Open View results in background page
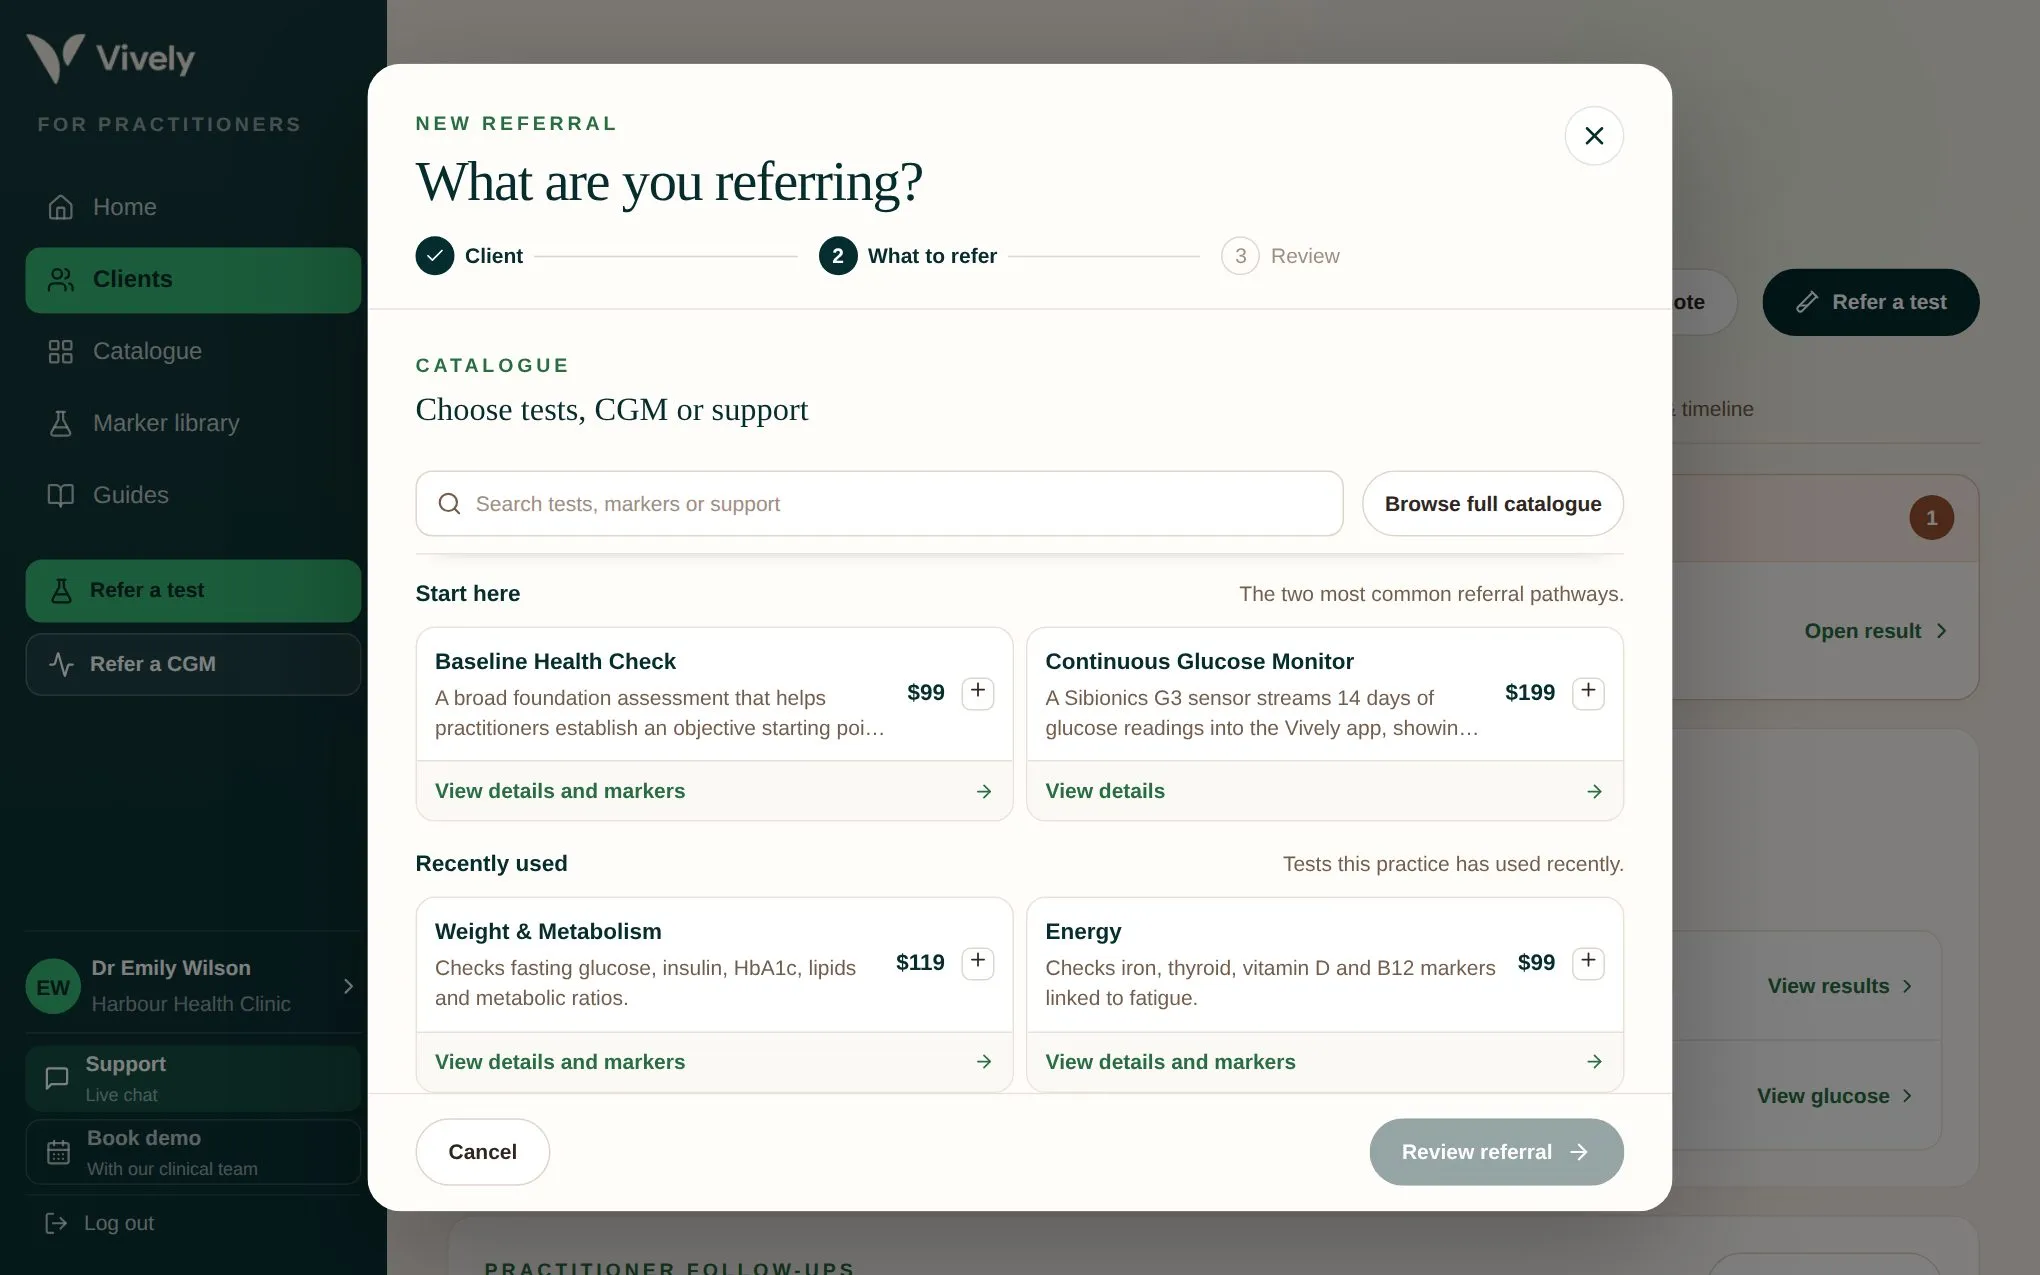This screenshot has width=2040, height=1275. pyautogui.click(x=1840, y=986)
